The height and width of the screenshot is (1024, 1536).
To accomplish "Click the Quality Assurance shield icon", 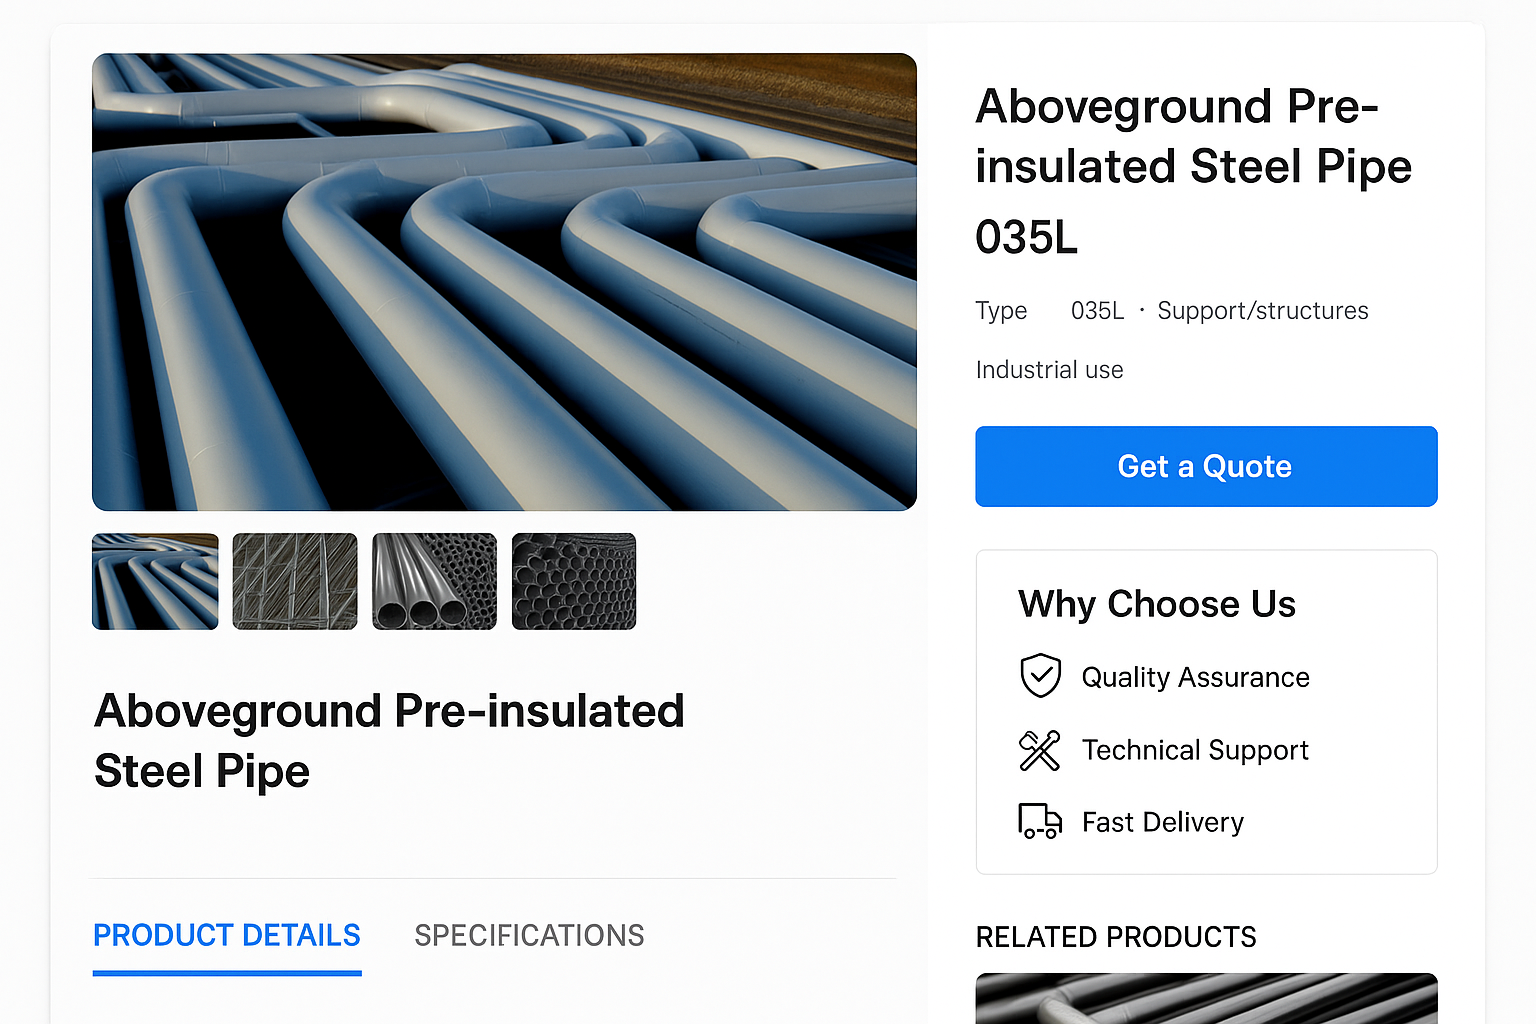I will tap(1040, 676).
